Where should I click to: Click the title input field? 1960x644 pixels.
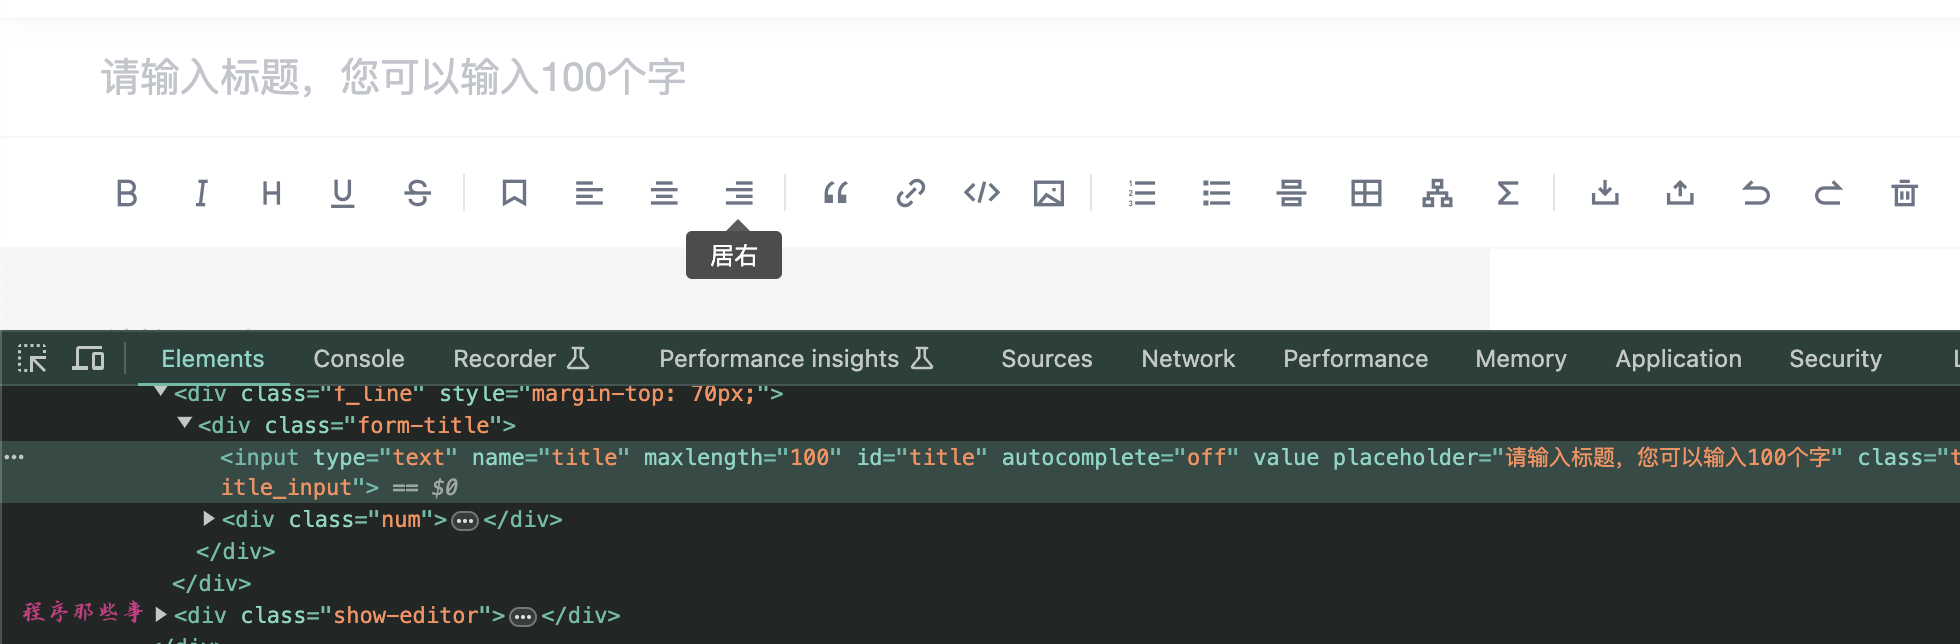(x=600, y=77)
